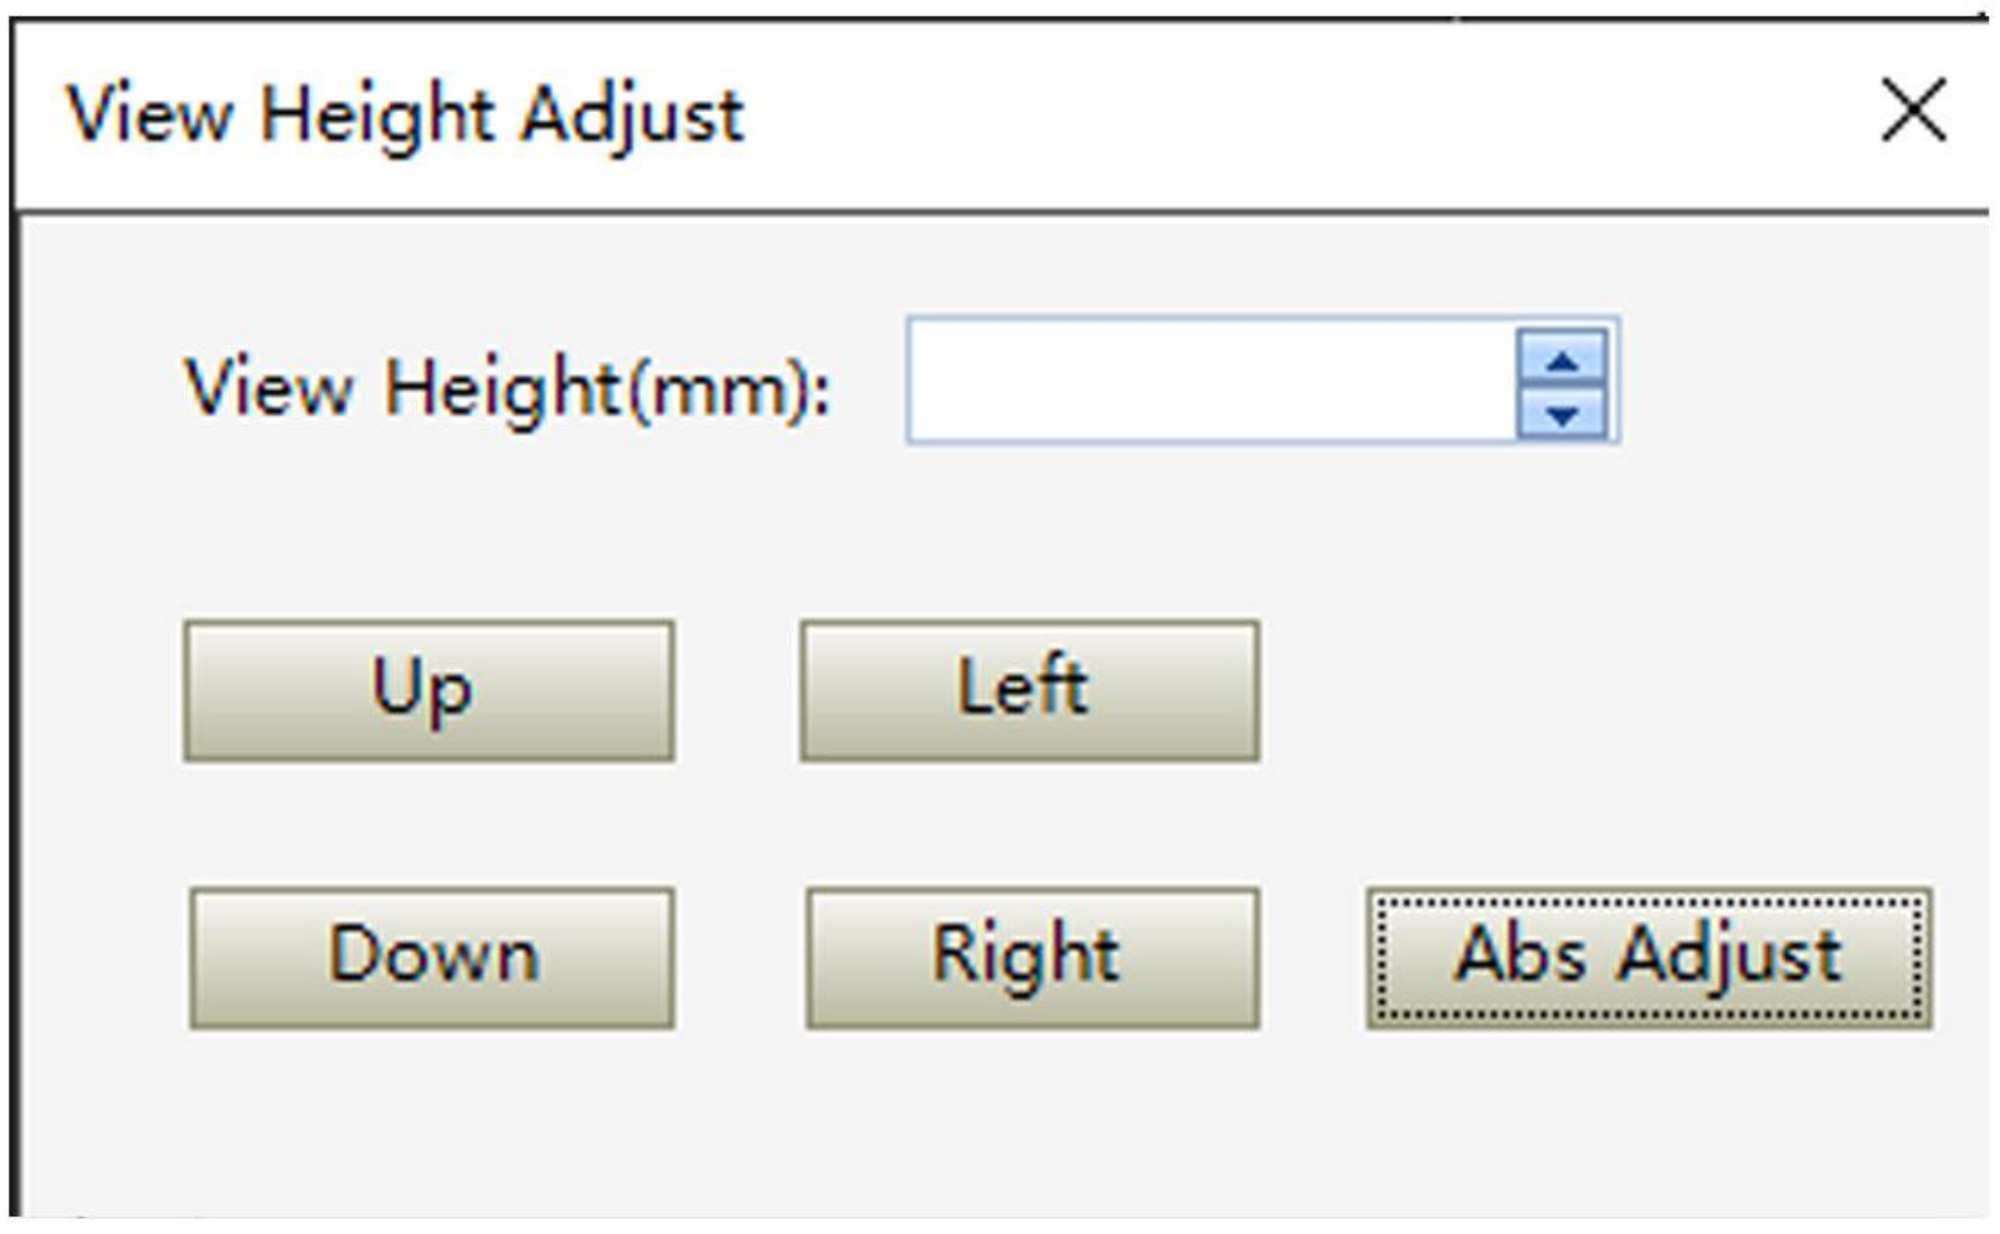Shift the view left using Left
2000x1234 pixels.
pyautogui.click(x=1029, y=690)
